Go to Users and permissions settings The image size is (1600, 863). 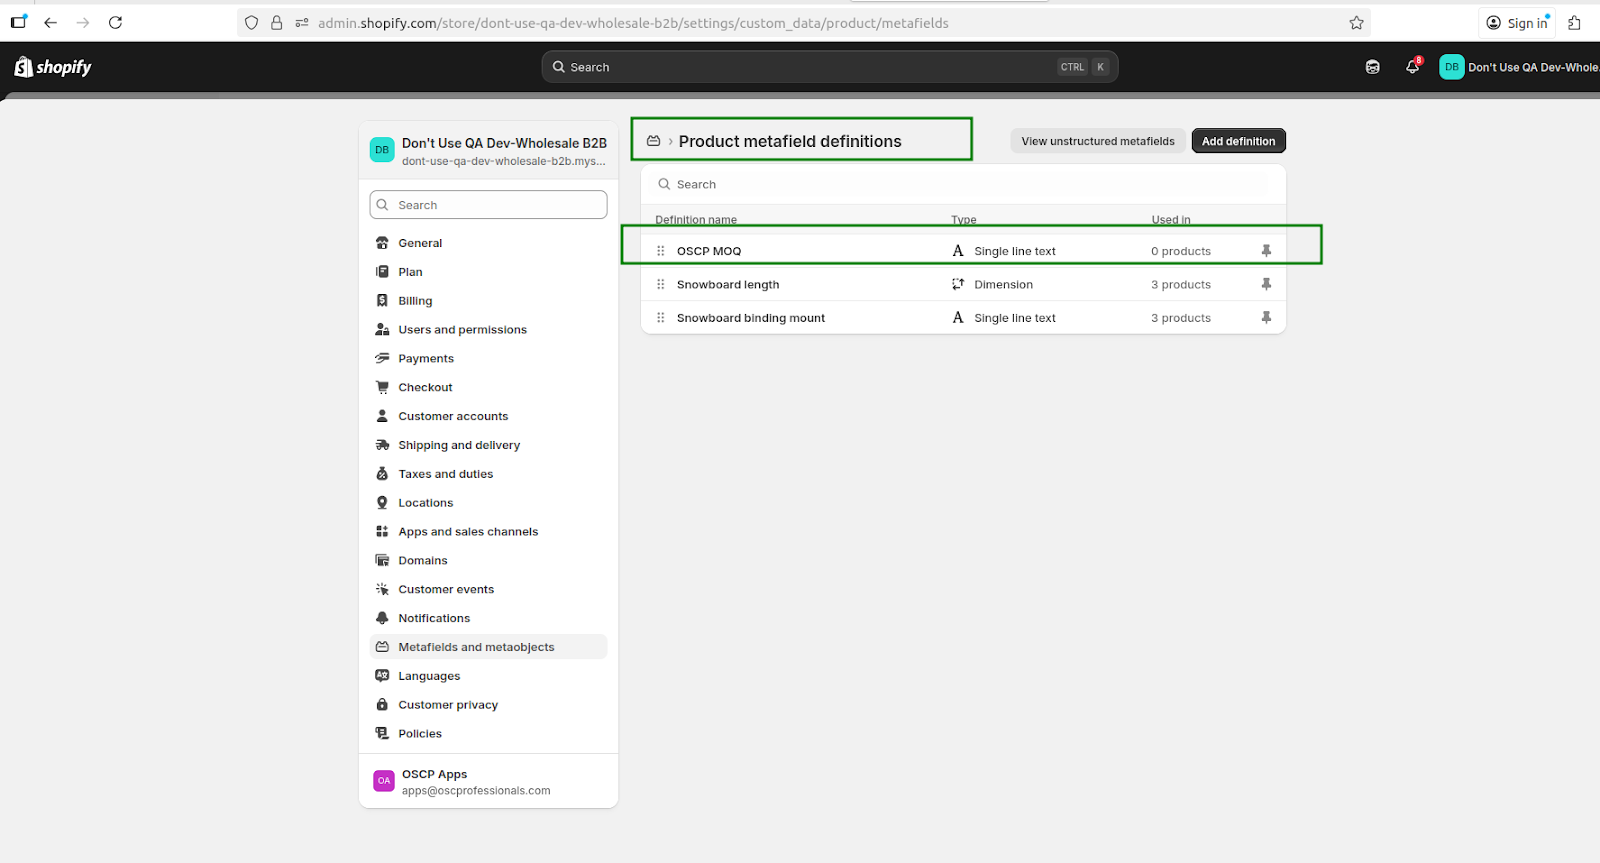[x=462, y=330]
